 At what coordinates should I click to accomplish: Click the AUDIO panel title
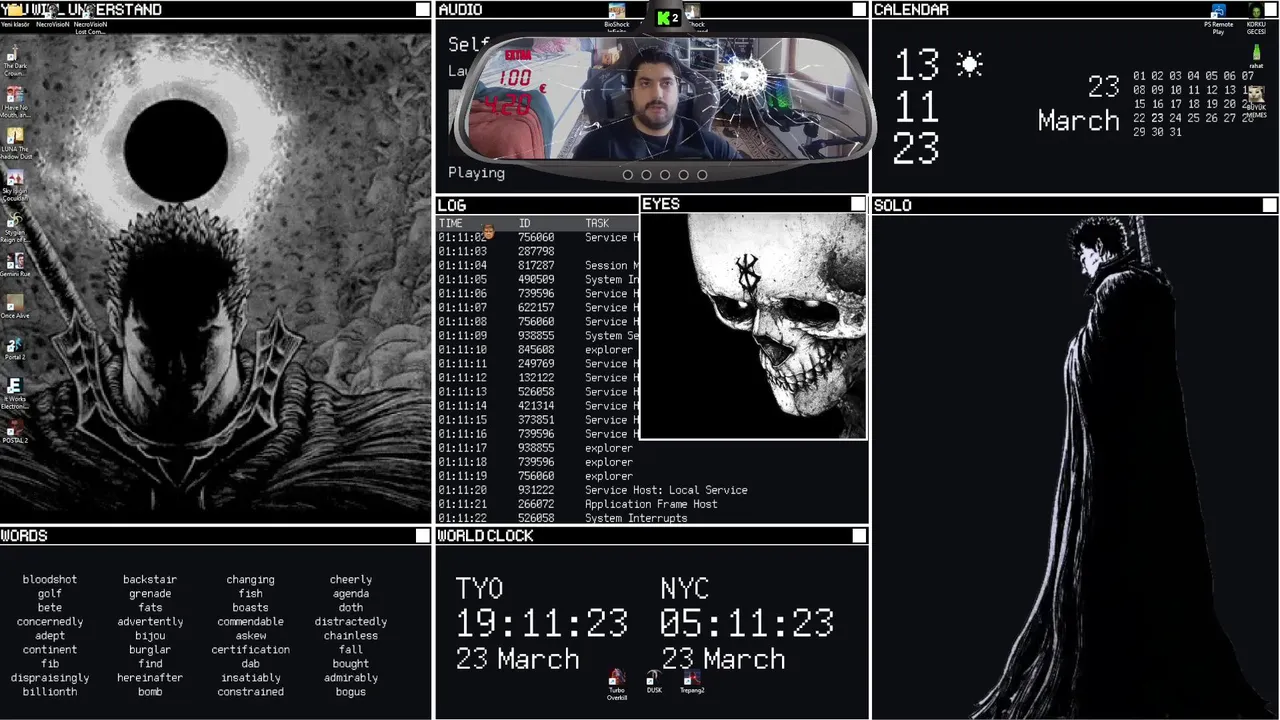click(x=460, y=10)
